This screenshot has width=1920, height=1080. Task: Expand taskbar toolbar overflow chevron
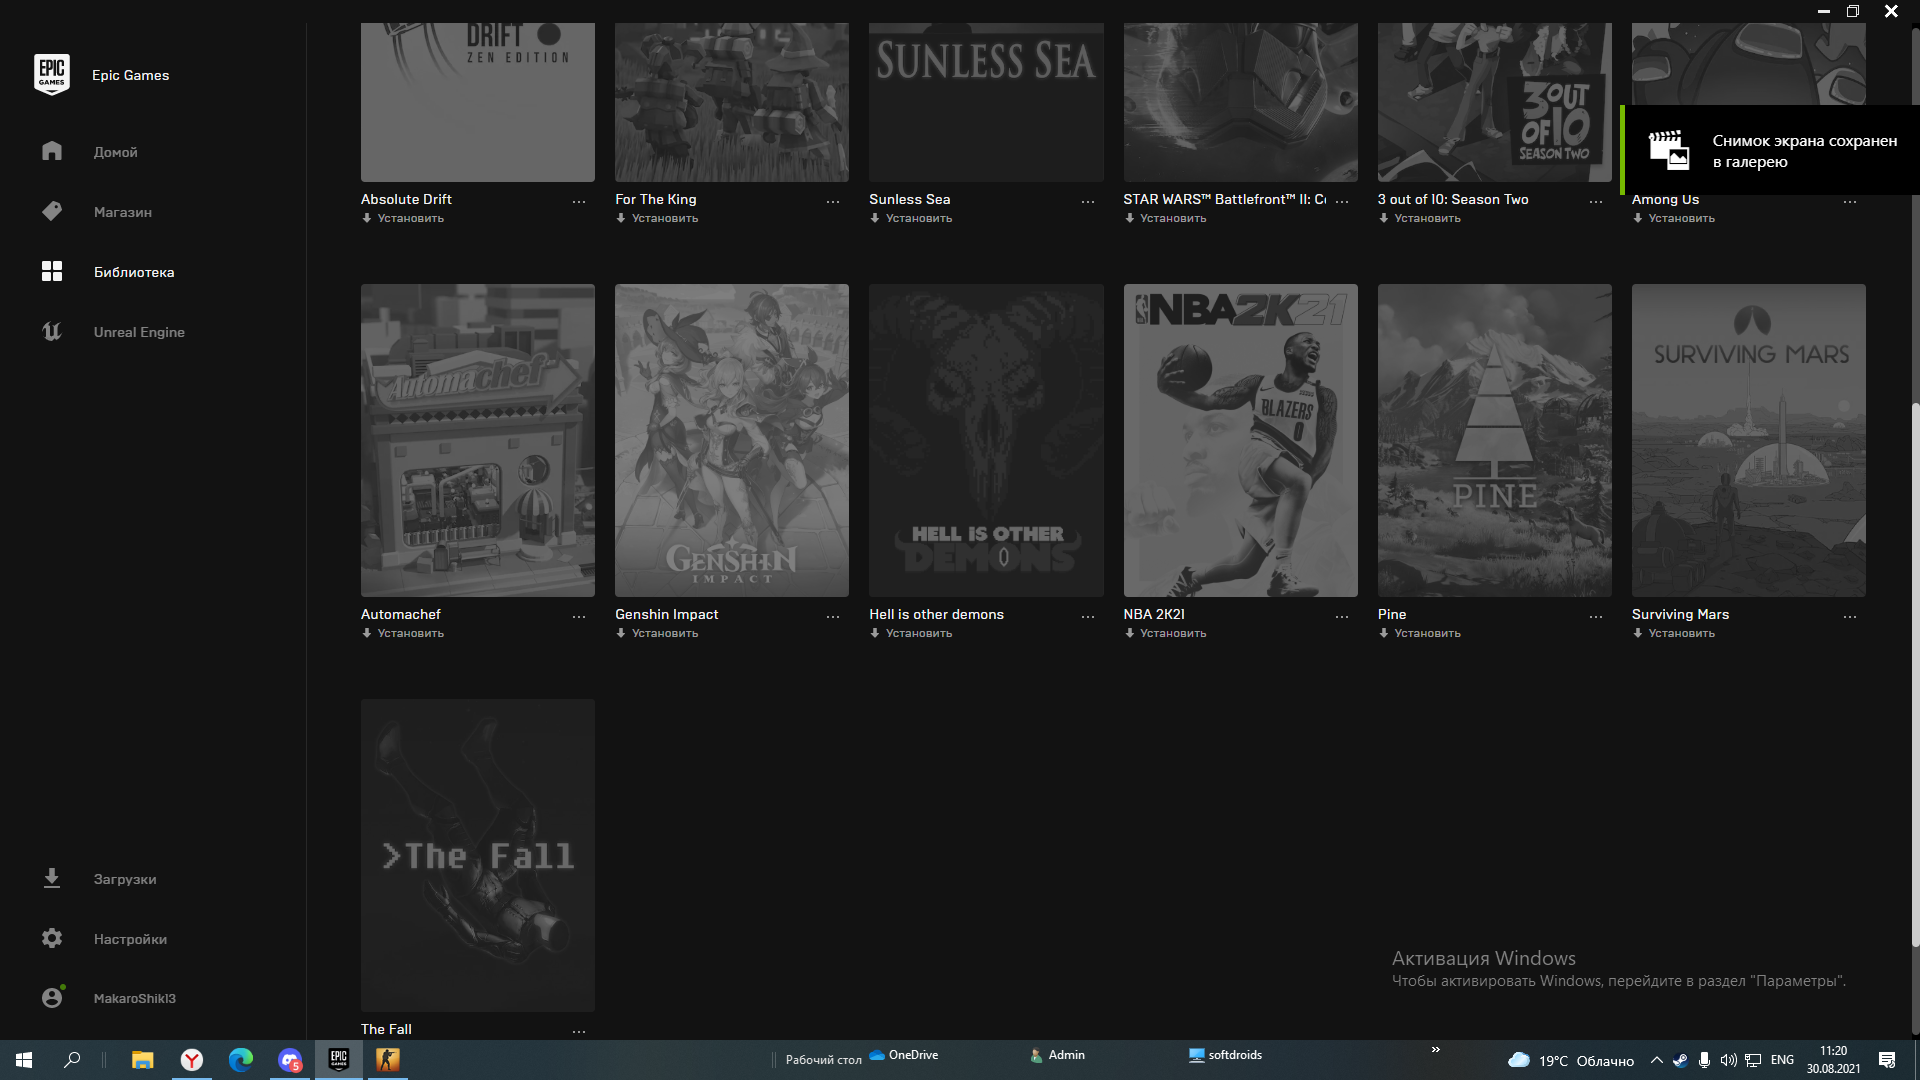click(1436, 1049)
